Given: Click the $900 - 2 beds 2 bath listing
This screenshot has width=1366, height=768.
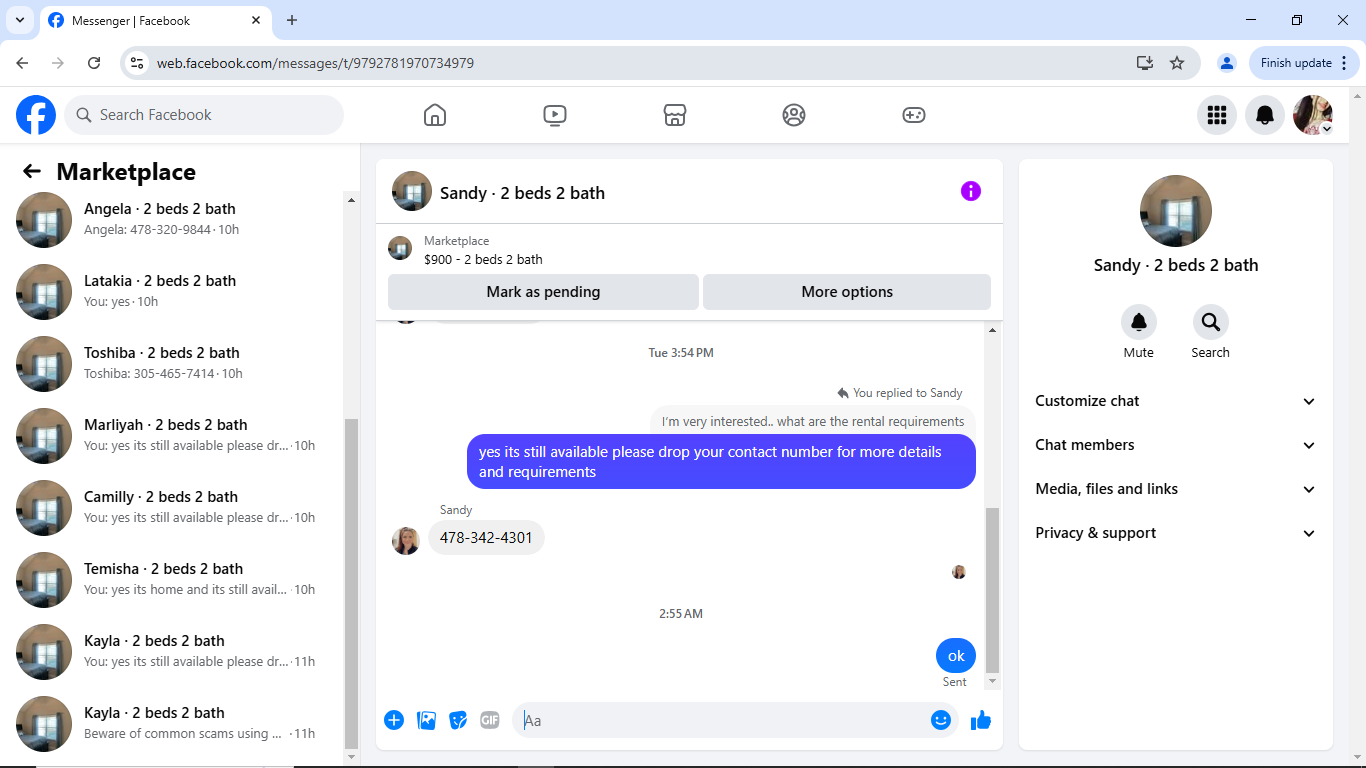Looking at the screenshot, I should [x=483, y=259].
